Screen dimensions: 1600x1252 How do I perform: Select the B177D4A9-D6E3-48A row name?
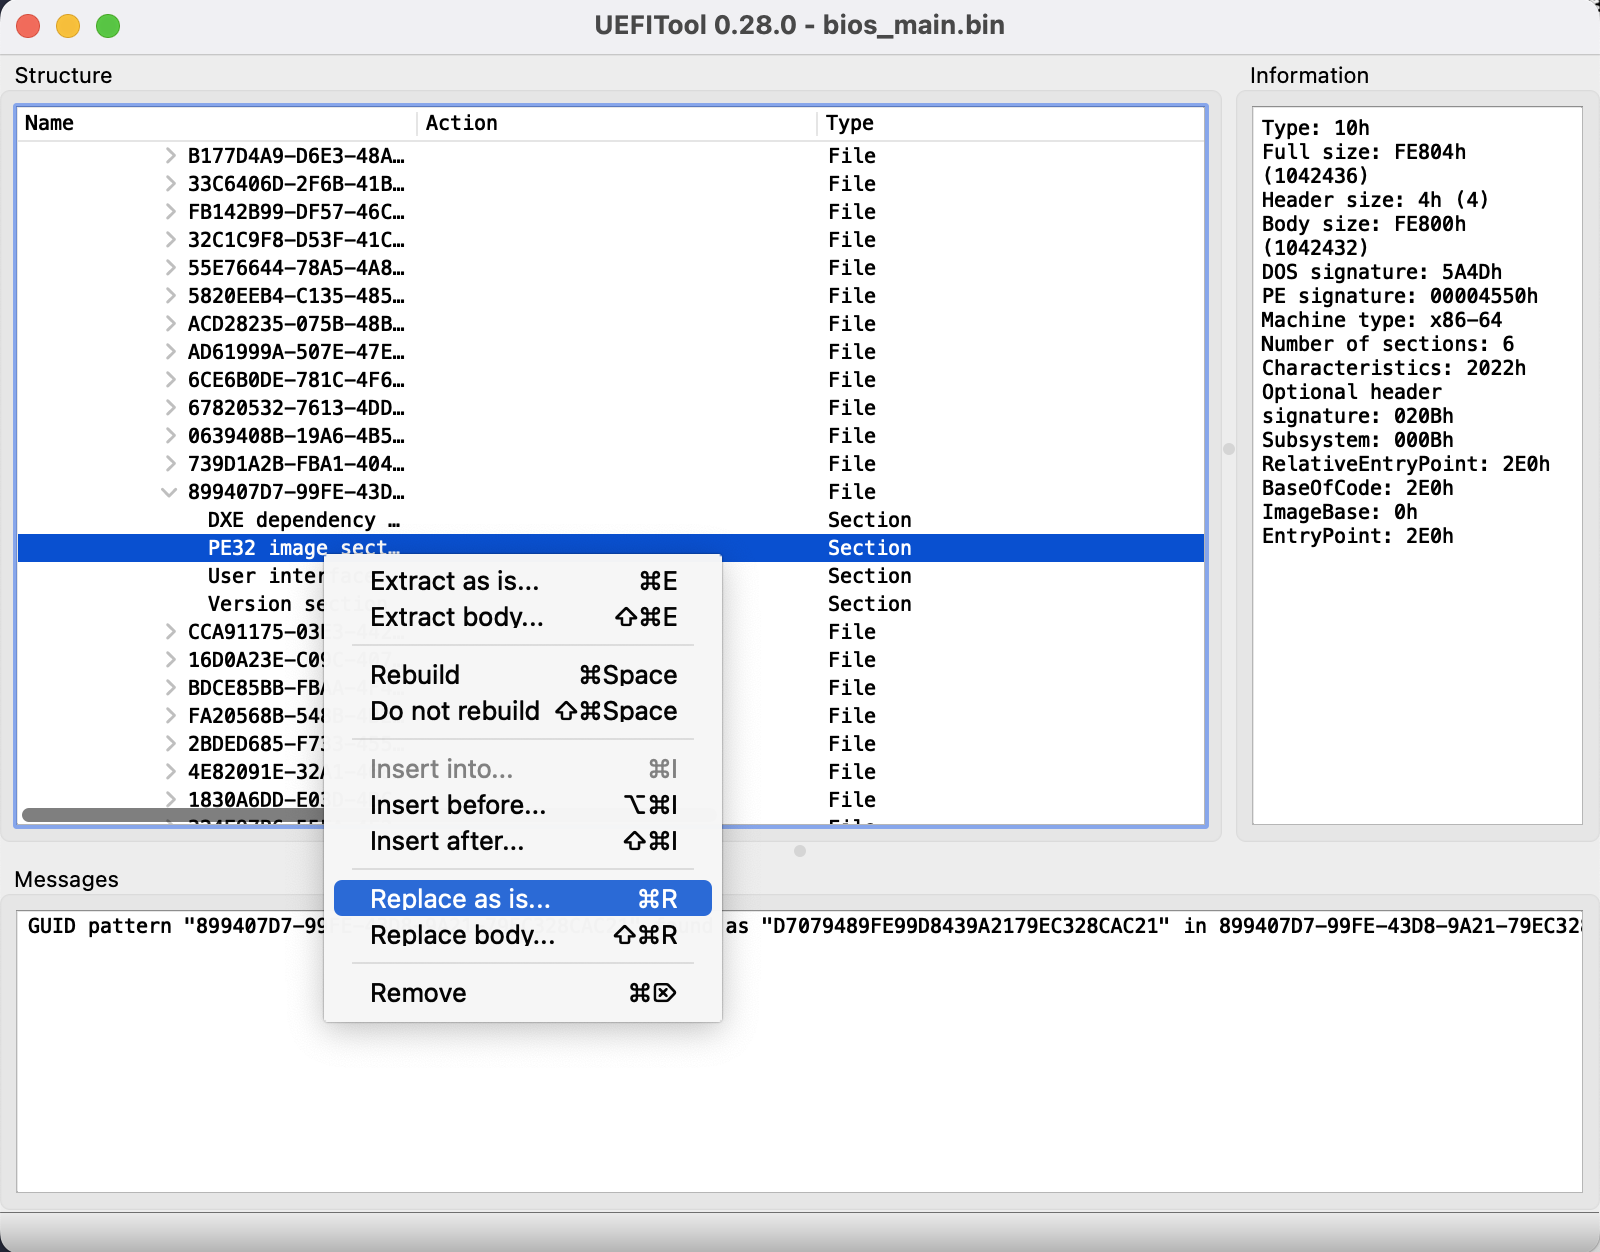point(296,155)
